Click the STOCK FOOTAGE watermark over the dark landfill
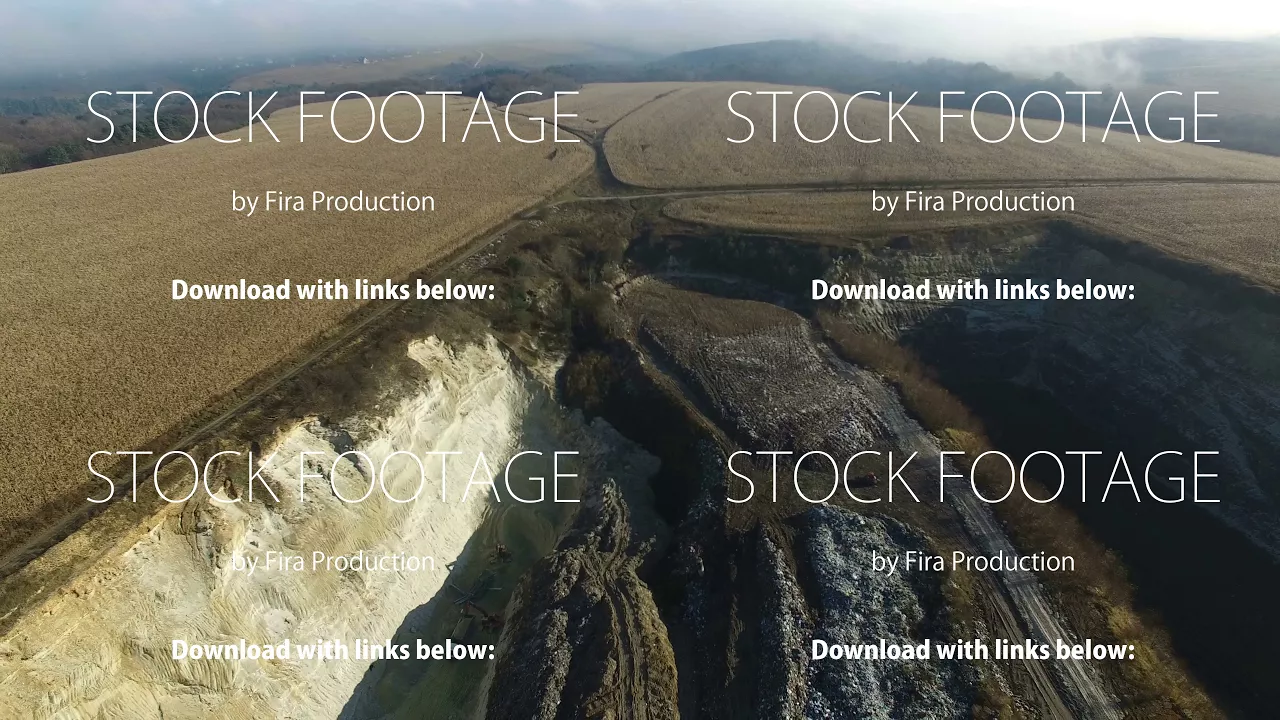 pyautogui.click(x=973, y=478)
